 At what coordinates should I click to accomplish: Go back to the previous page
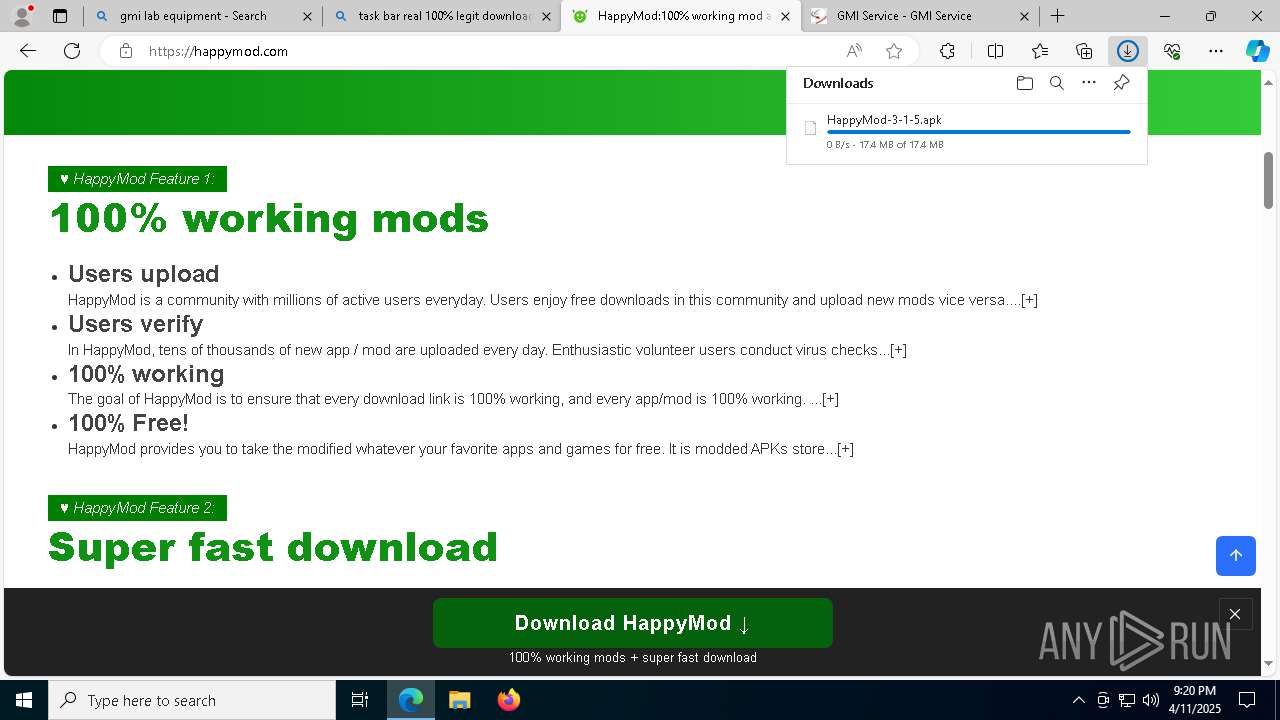[28, 51]
